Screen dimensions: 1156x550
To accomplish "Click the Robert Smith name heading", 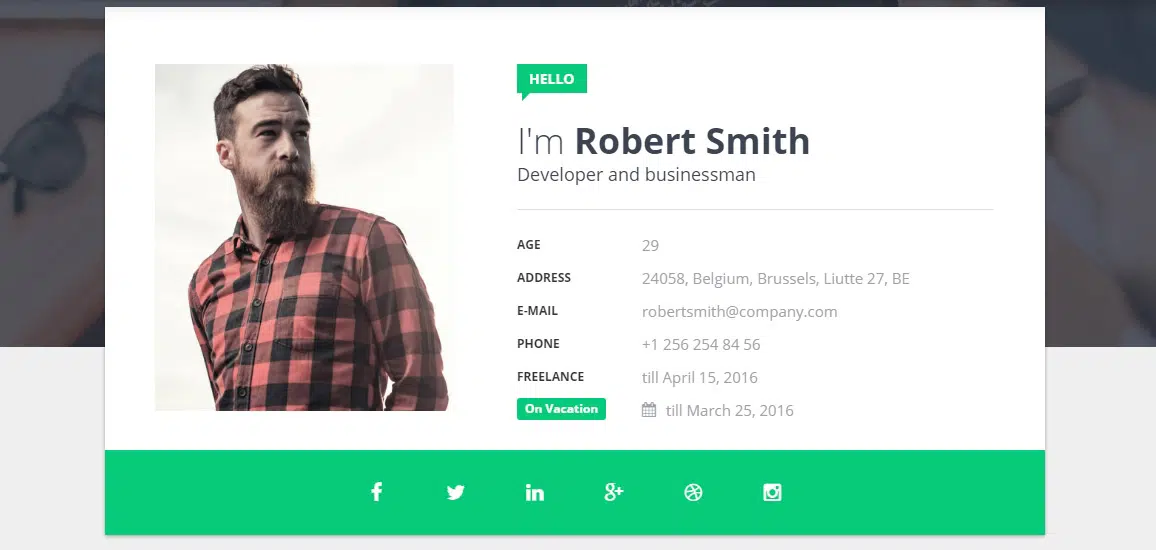I will click(x=691, y=141).
